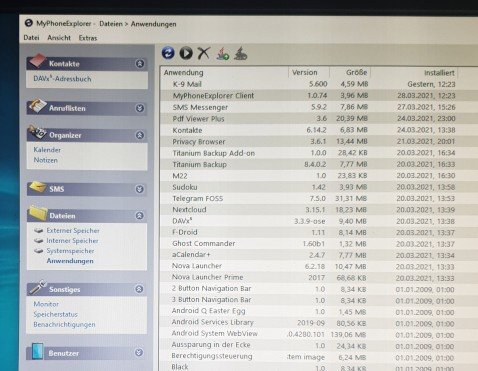Click the blue refresh icon in toolbar
Screen dimensions: 478x371
pyautogui.click(x=168, y=53)
